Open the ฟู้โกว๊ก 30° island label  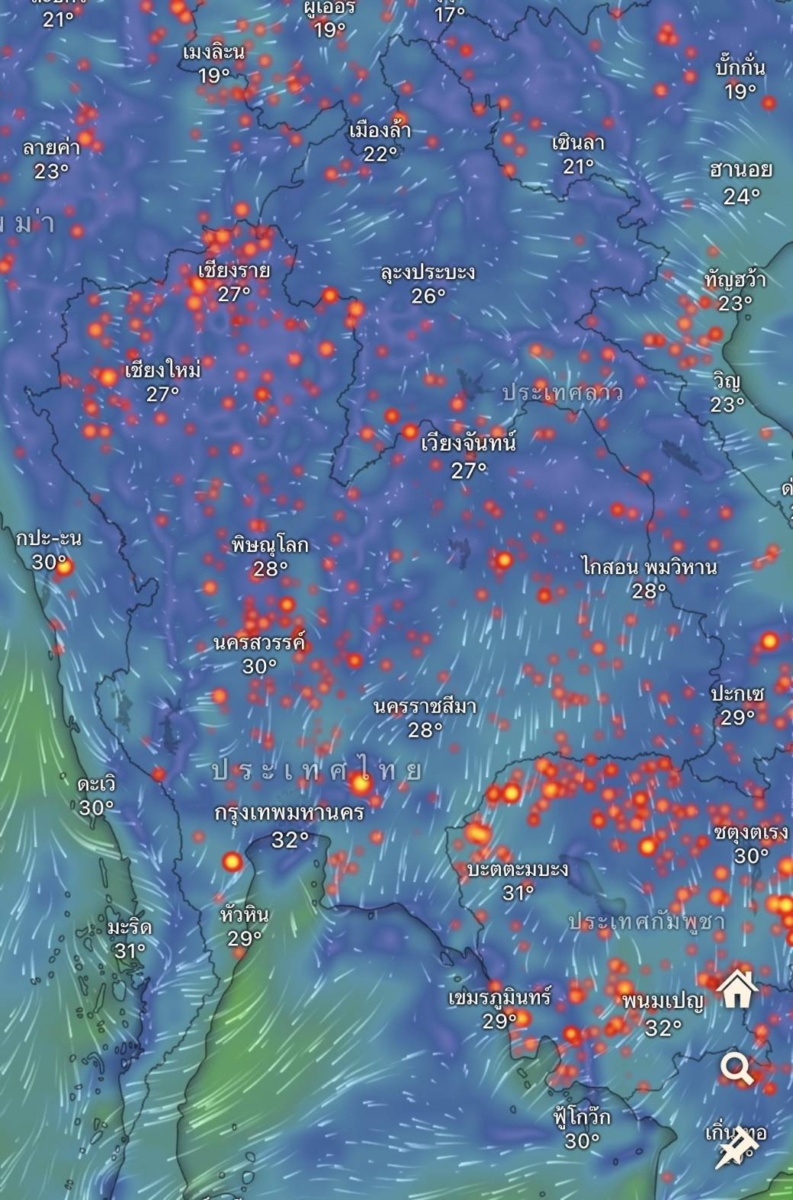point(581,1128)
